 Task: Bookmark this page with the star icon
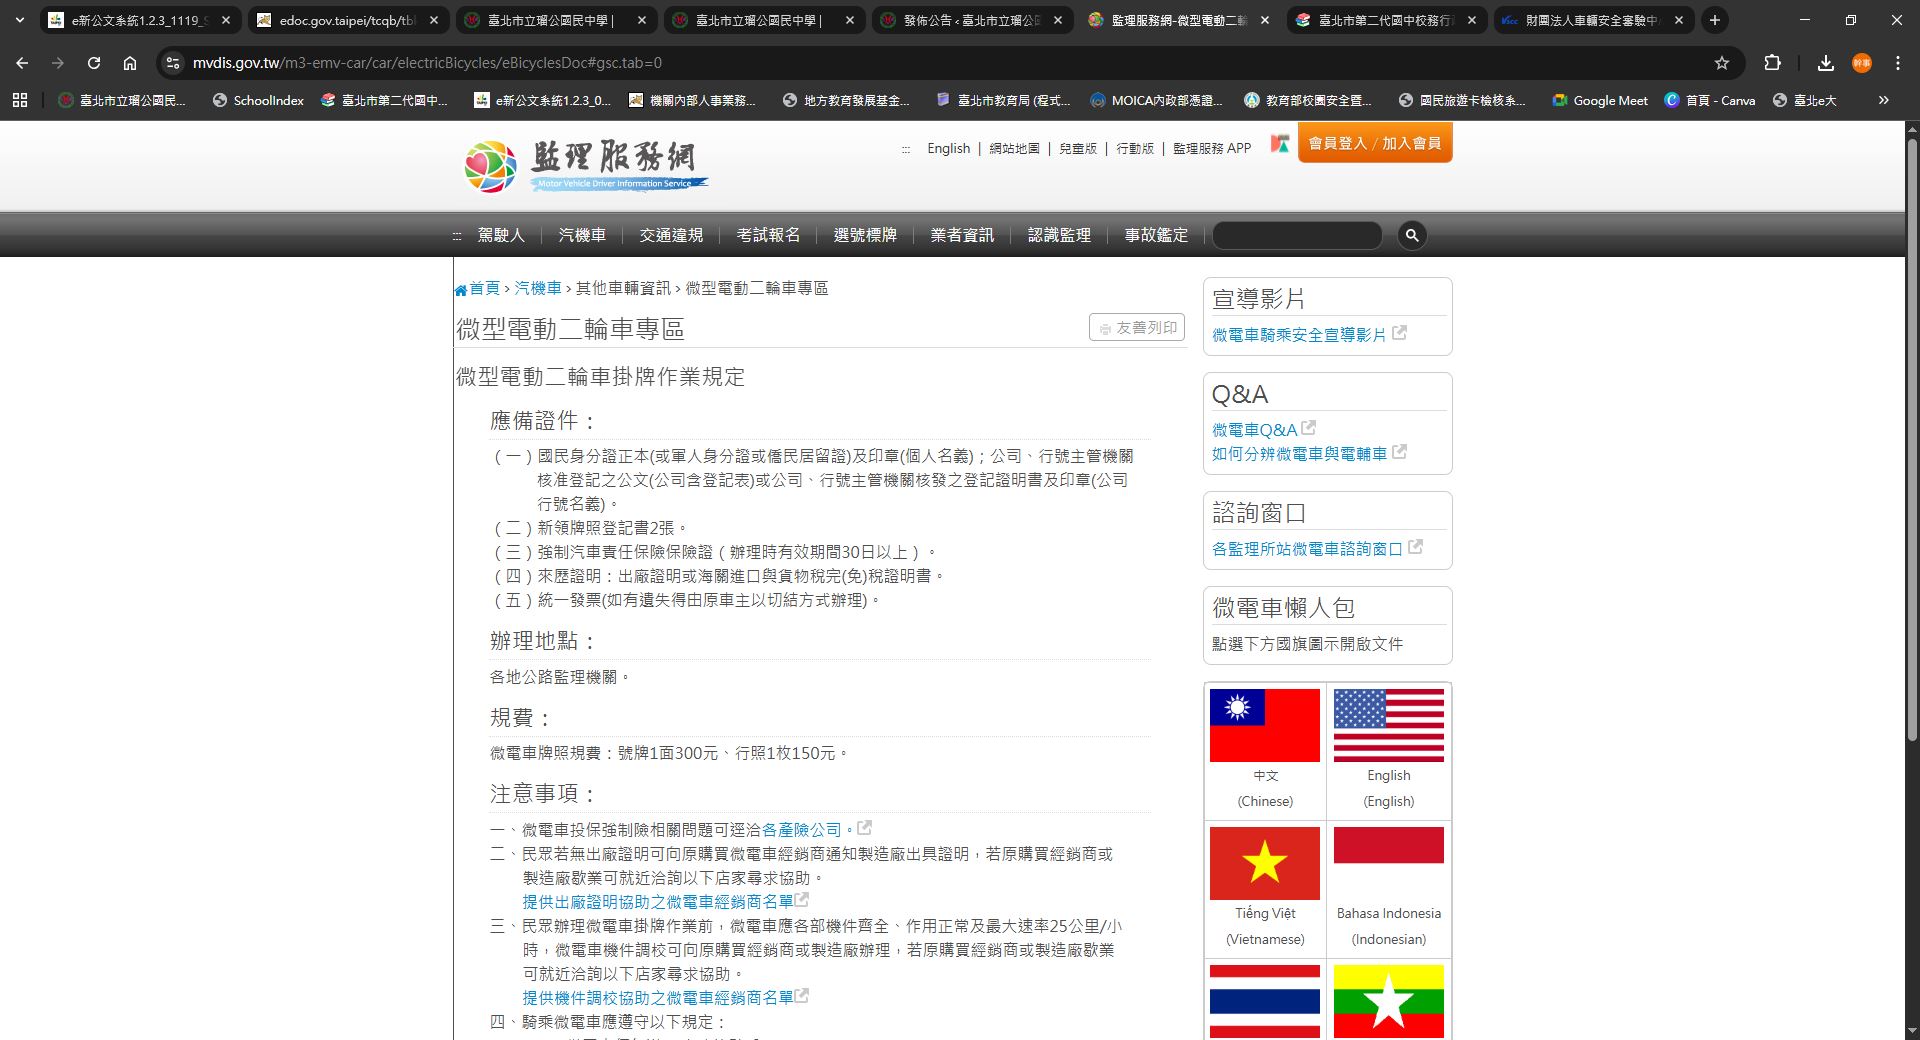[1722, 63]
